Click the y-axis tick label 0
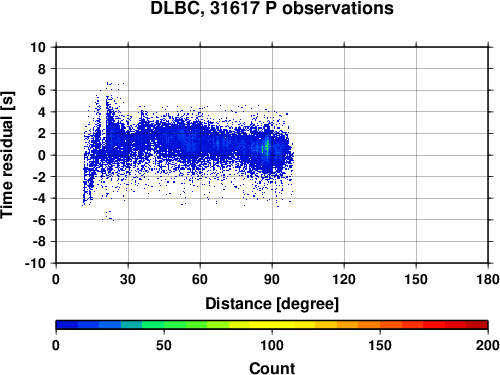The image size is (500, 375). click(42, 155)
